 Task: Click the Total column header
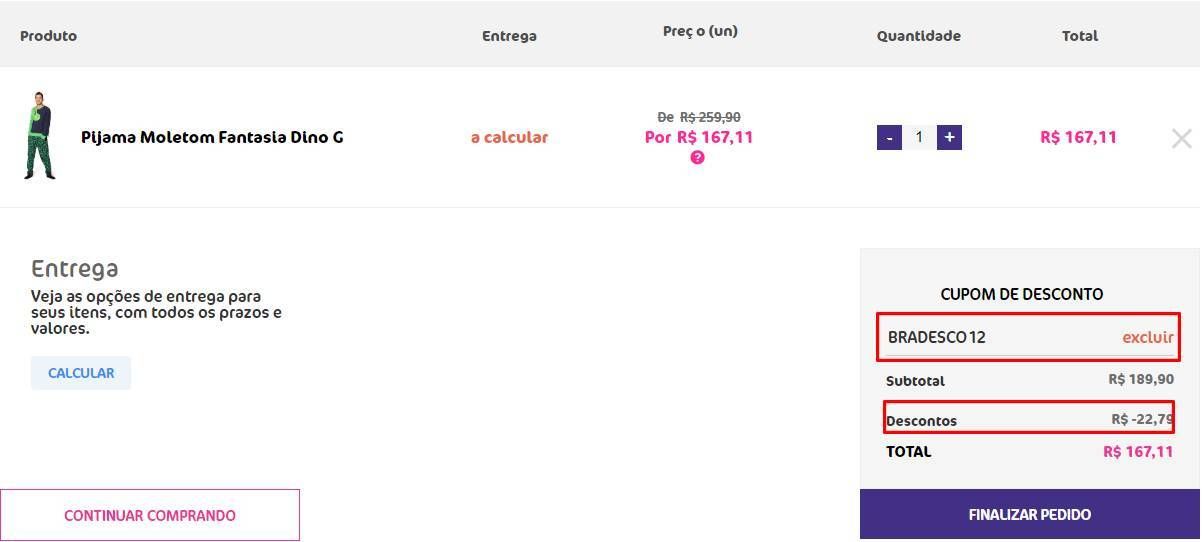coord(1080,35)
